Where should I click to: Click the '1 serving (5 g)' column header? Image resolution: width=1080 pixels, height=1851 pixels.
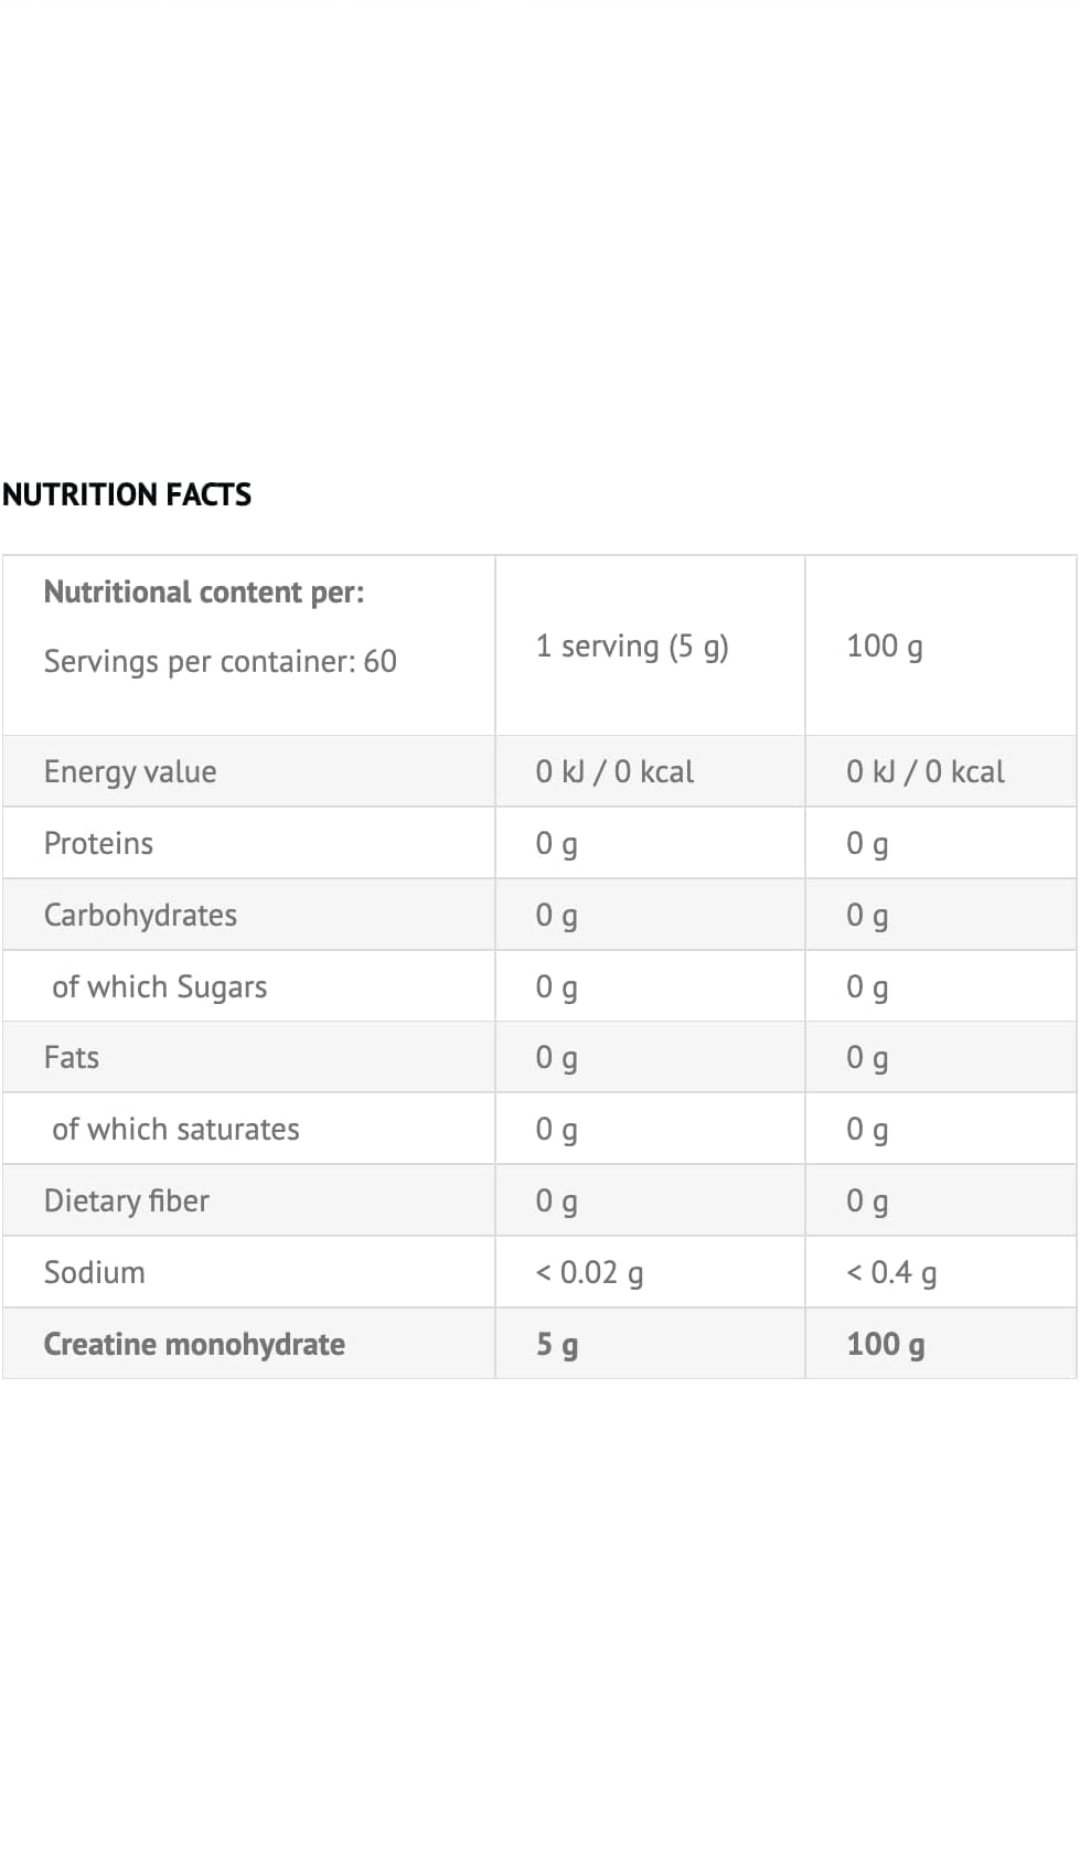click(632, 646)
